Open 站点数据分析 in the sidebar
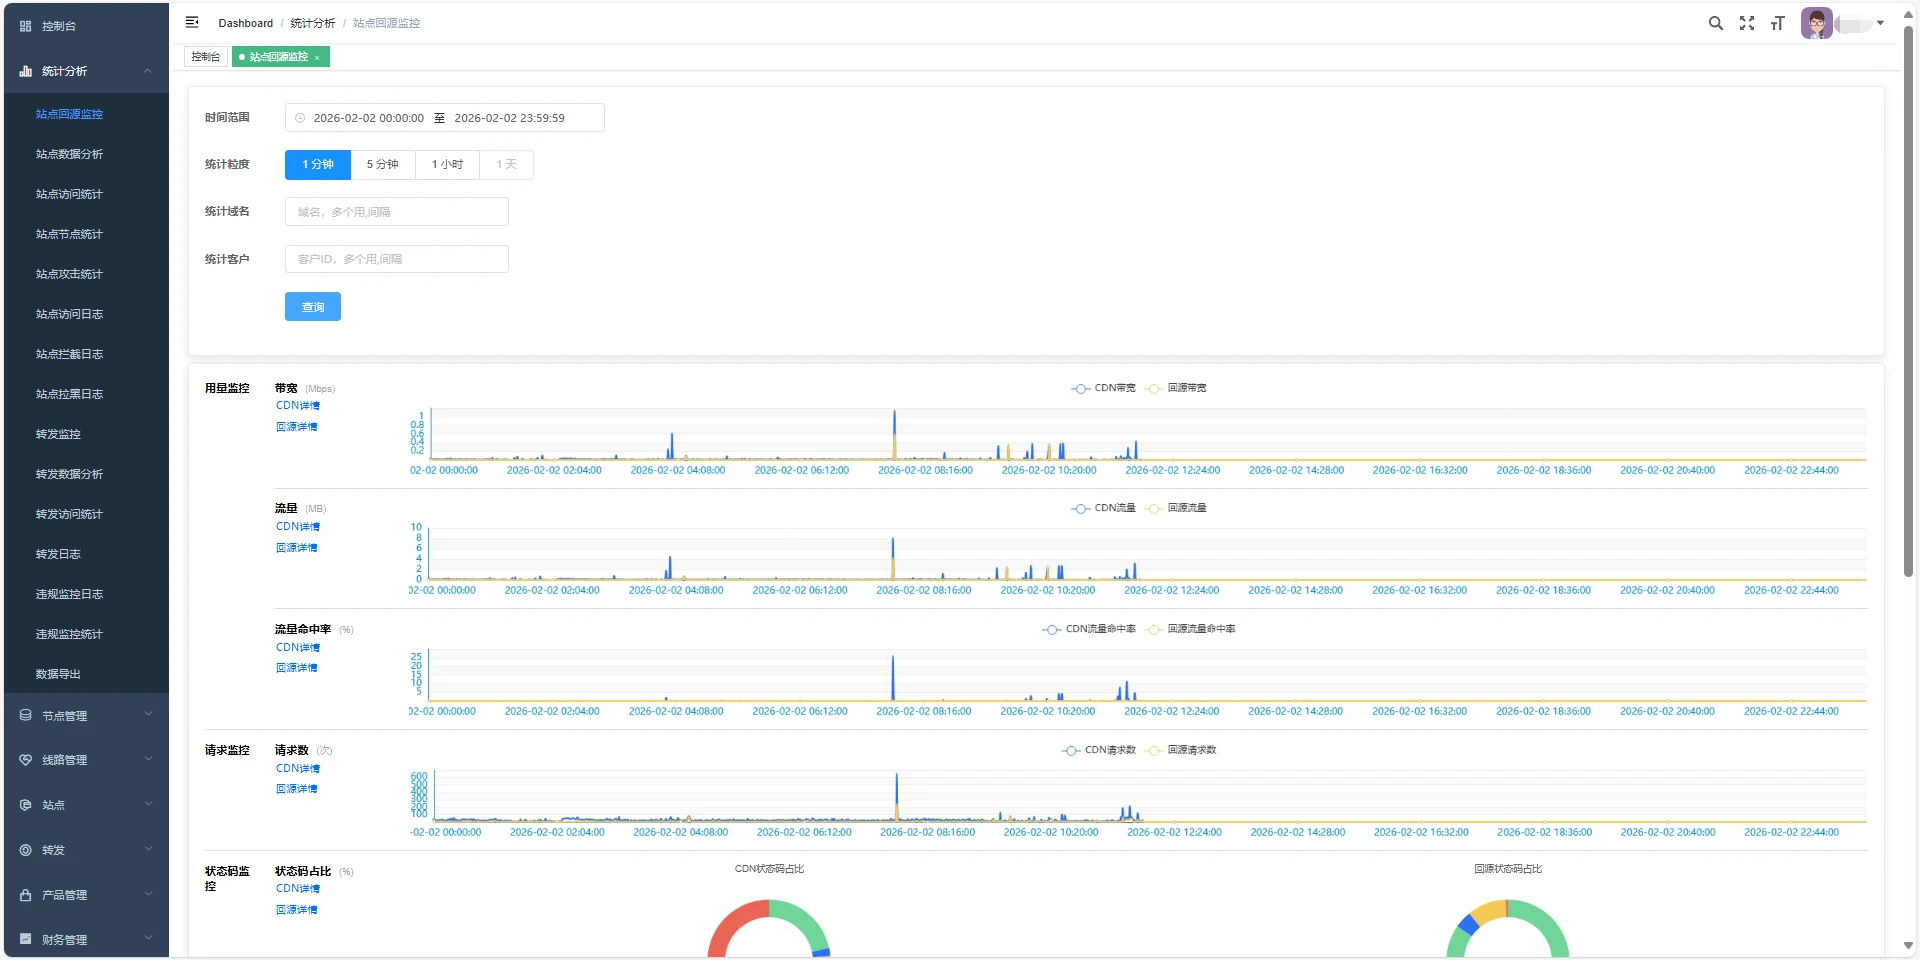This screenshot has width=1920, height=960. [69, 154]
